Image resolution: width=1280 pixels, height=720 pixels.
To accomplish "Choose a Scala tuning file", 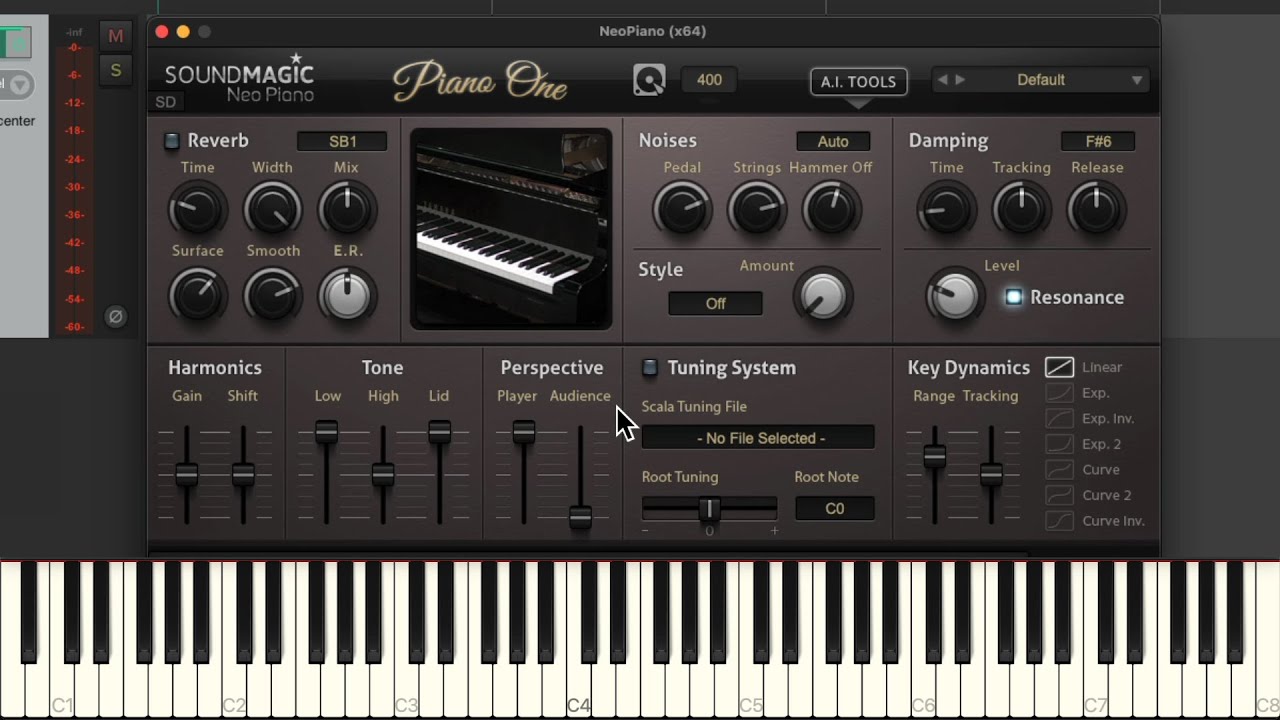I will click(x=759, y=438).
